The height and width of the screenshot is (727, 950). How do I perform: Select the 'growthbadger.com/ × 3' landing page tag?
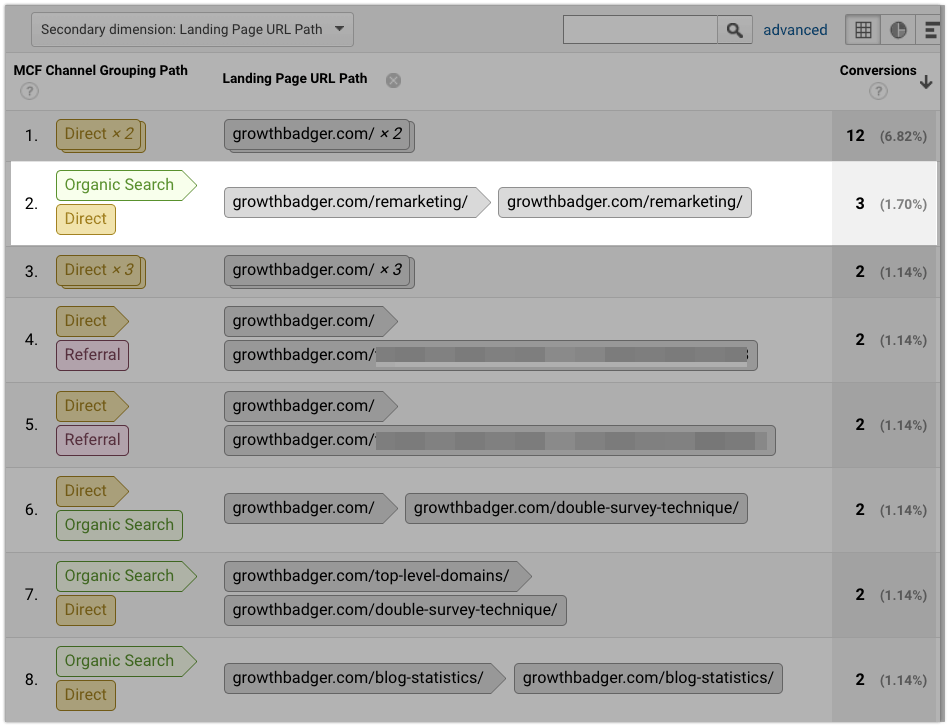click(x=319, y=271)
